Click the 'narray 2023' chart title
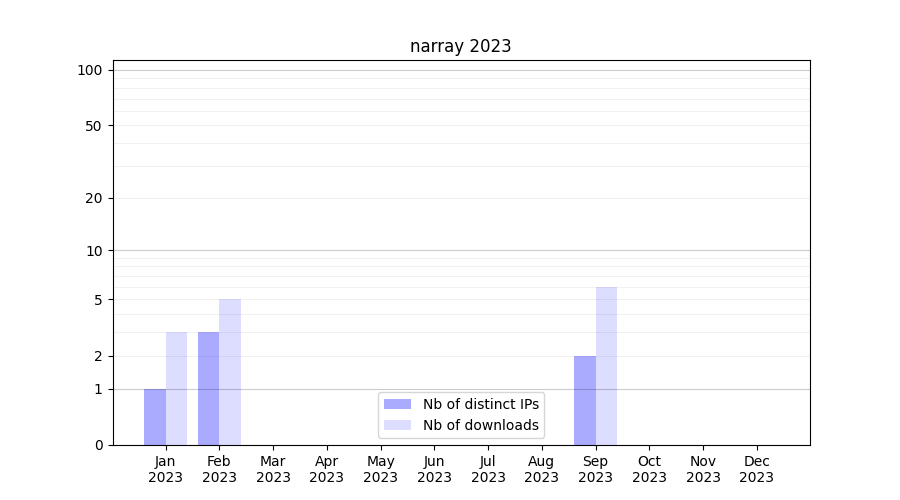 (460, 46)
